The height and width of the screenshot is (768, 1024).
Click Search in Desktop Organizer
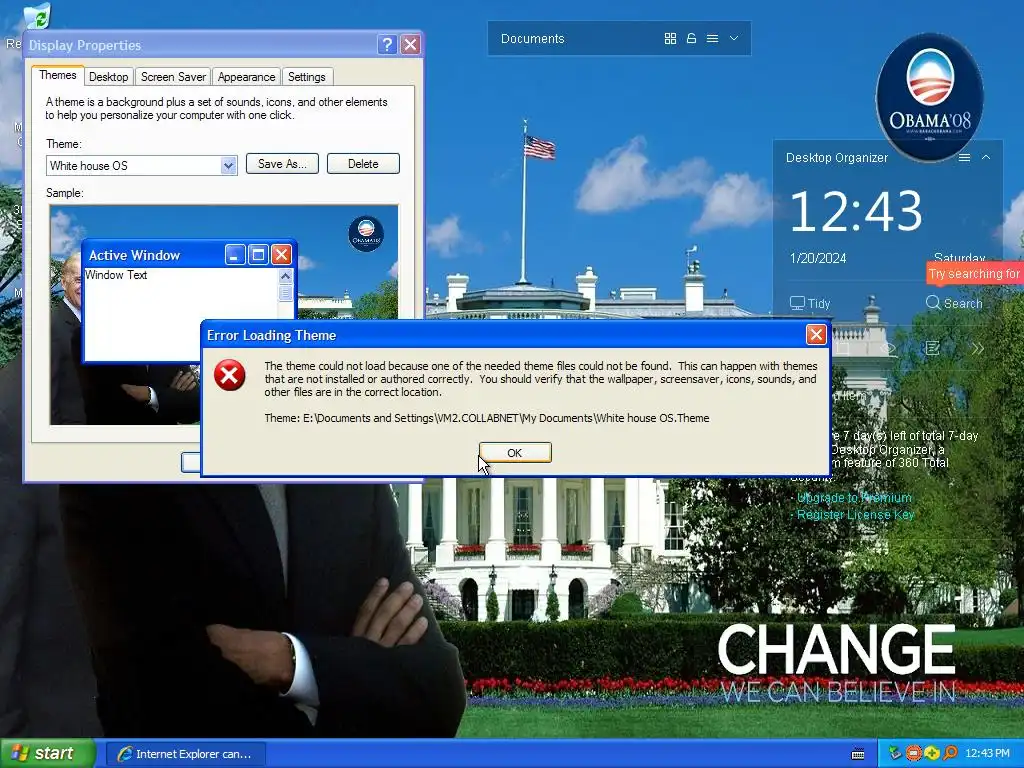[954, 303]
